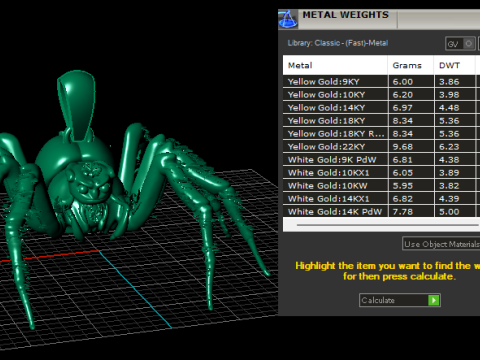Select the White Gold:10KW row
This screenshot has width=480, height=360.
tap(381, 186)
